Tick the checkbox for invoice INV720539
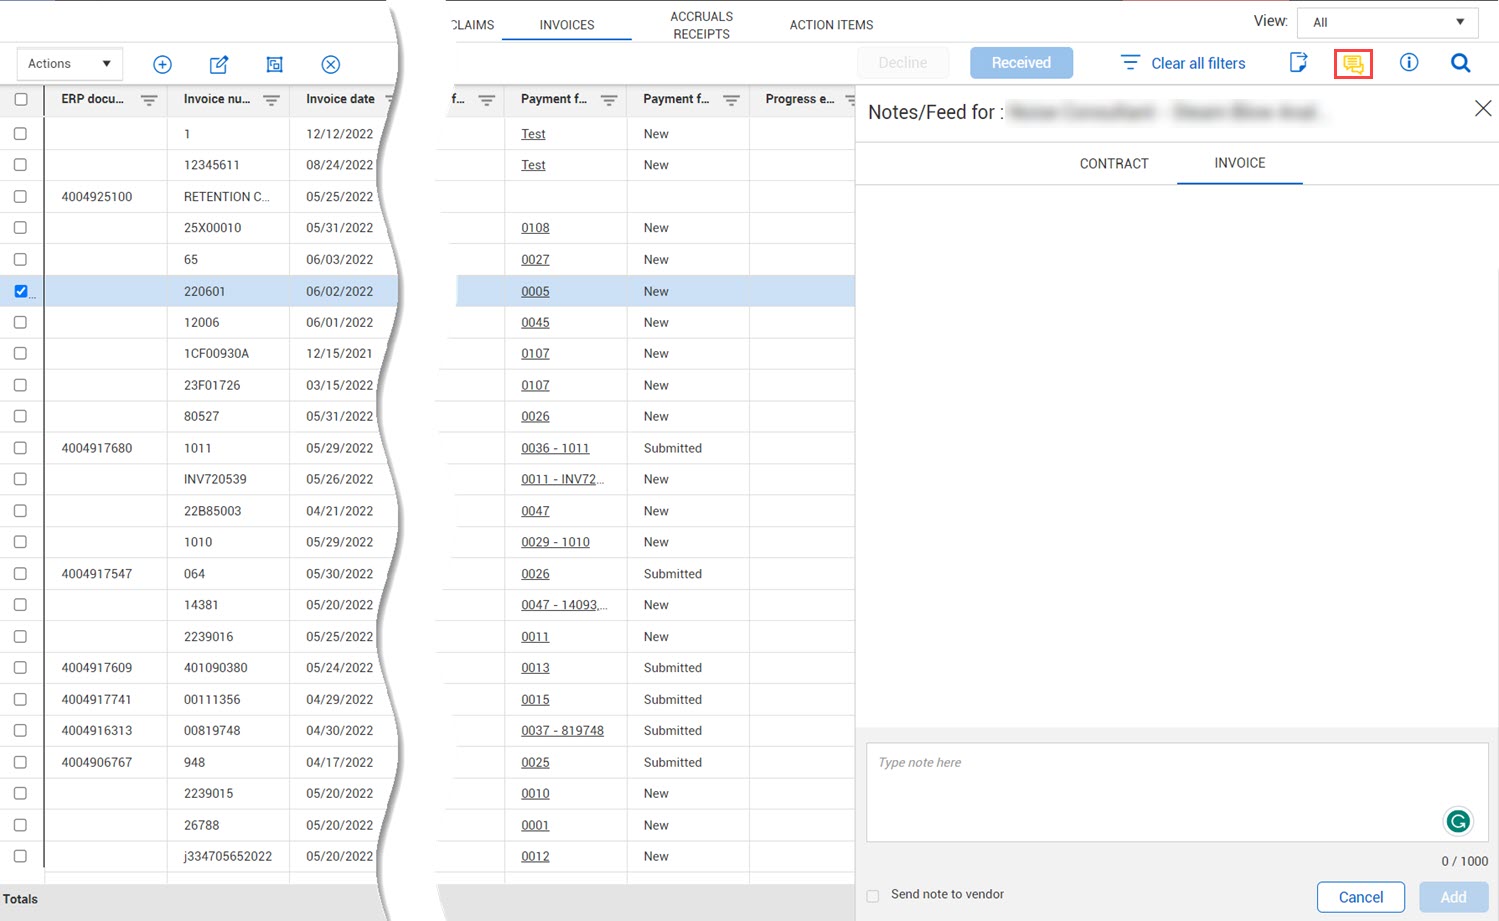The height and width of the screenshot is (921, 1499). [x=21, y=479]
